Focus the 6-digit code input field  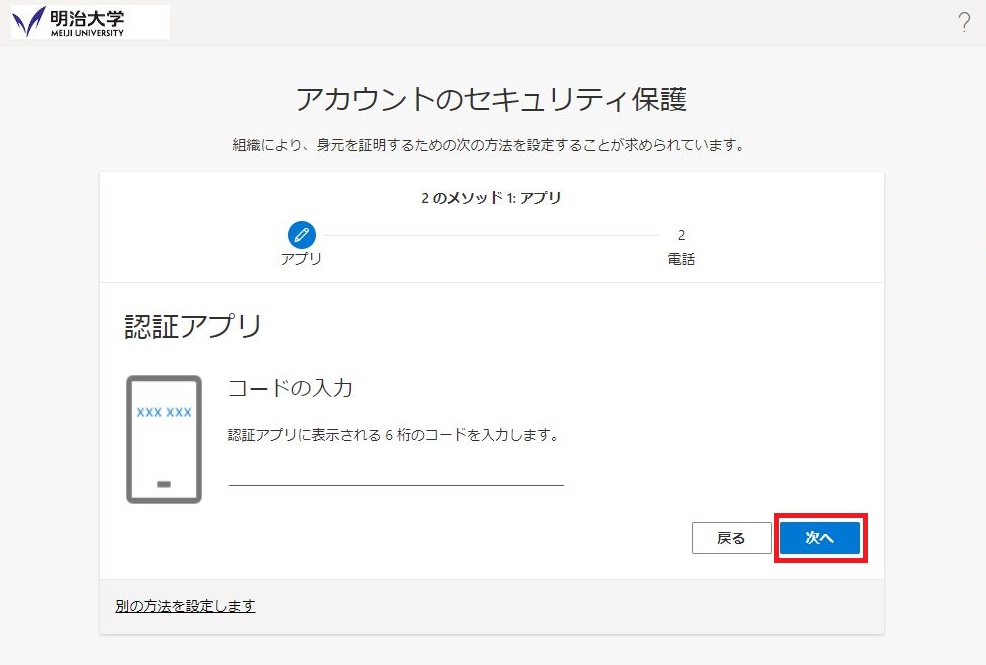(396, 473)
